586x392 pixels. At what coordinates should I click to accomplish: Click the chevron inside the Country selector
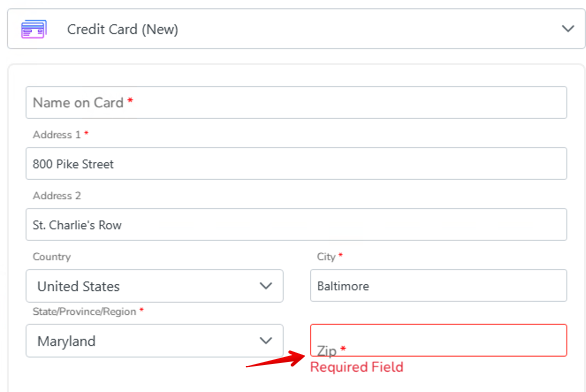[266, 286]
